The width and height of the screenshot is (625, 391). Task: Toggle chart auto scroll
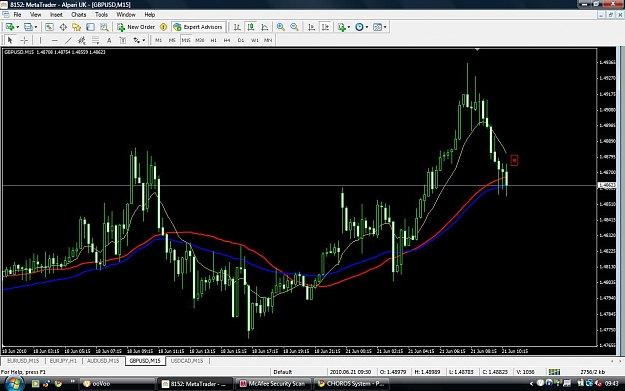311,27
